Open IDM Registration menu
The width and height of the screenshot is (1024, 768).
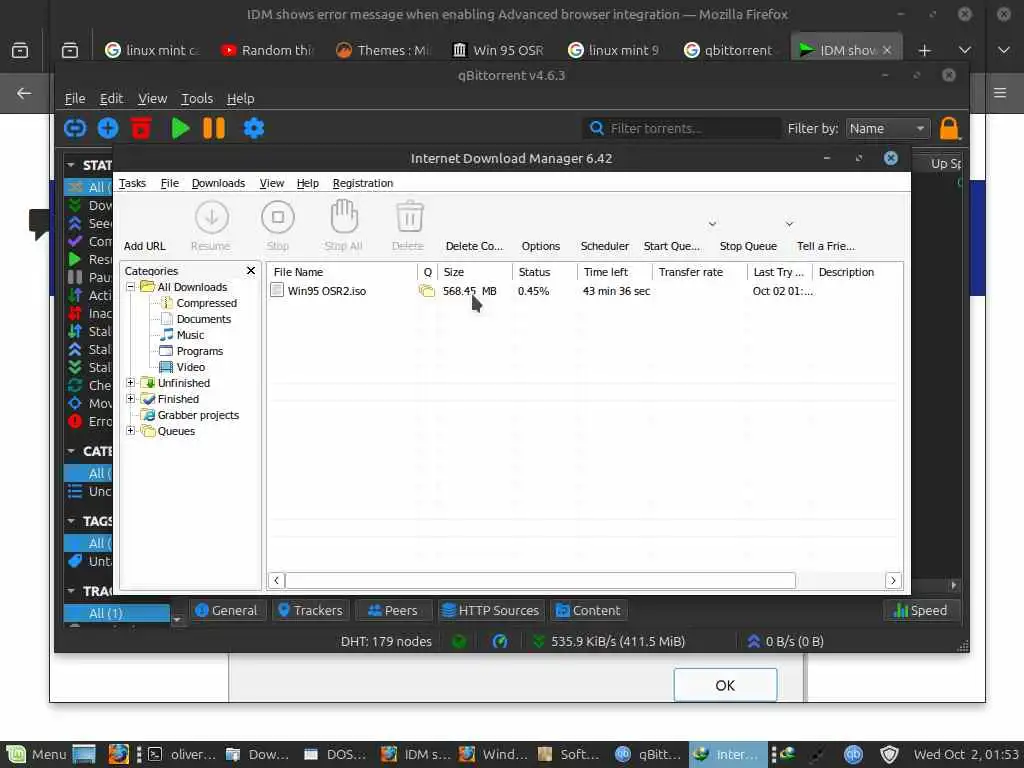362,183
